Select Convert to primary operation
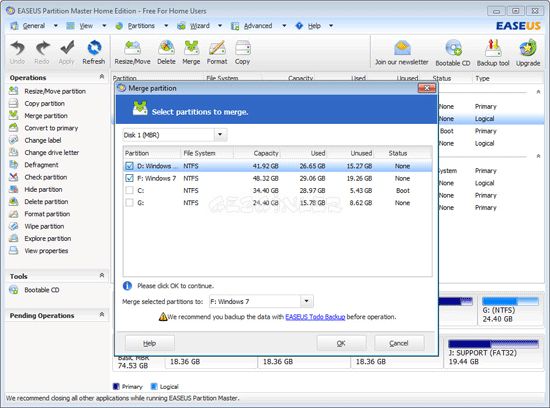Viewport: 550px width, 408px height. (51, 128)
